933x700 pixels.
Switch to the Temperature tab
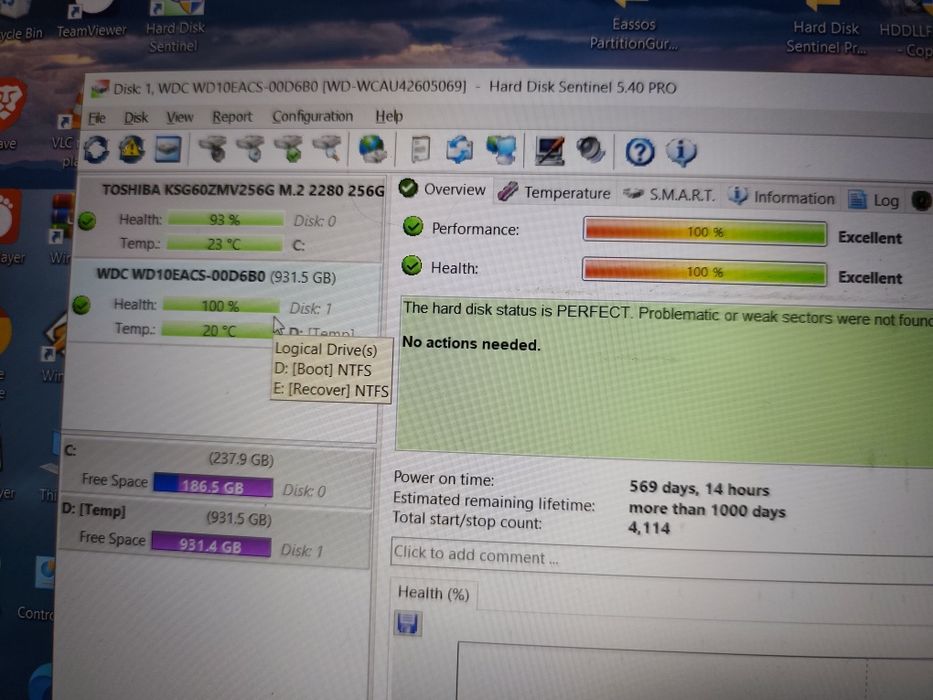pyautogui.click(x=554, y=192)
